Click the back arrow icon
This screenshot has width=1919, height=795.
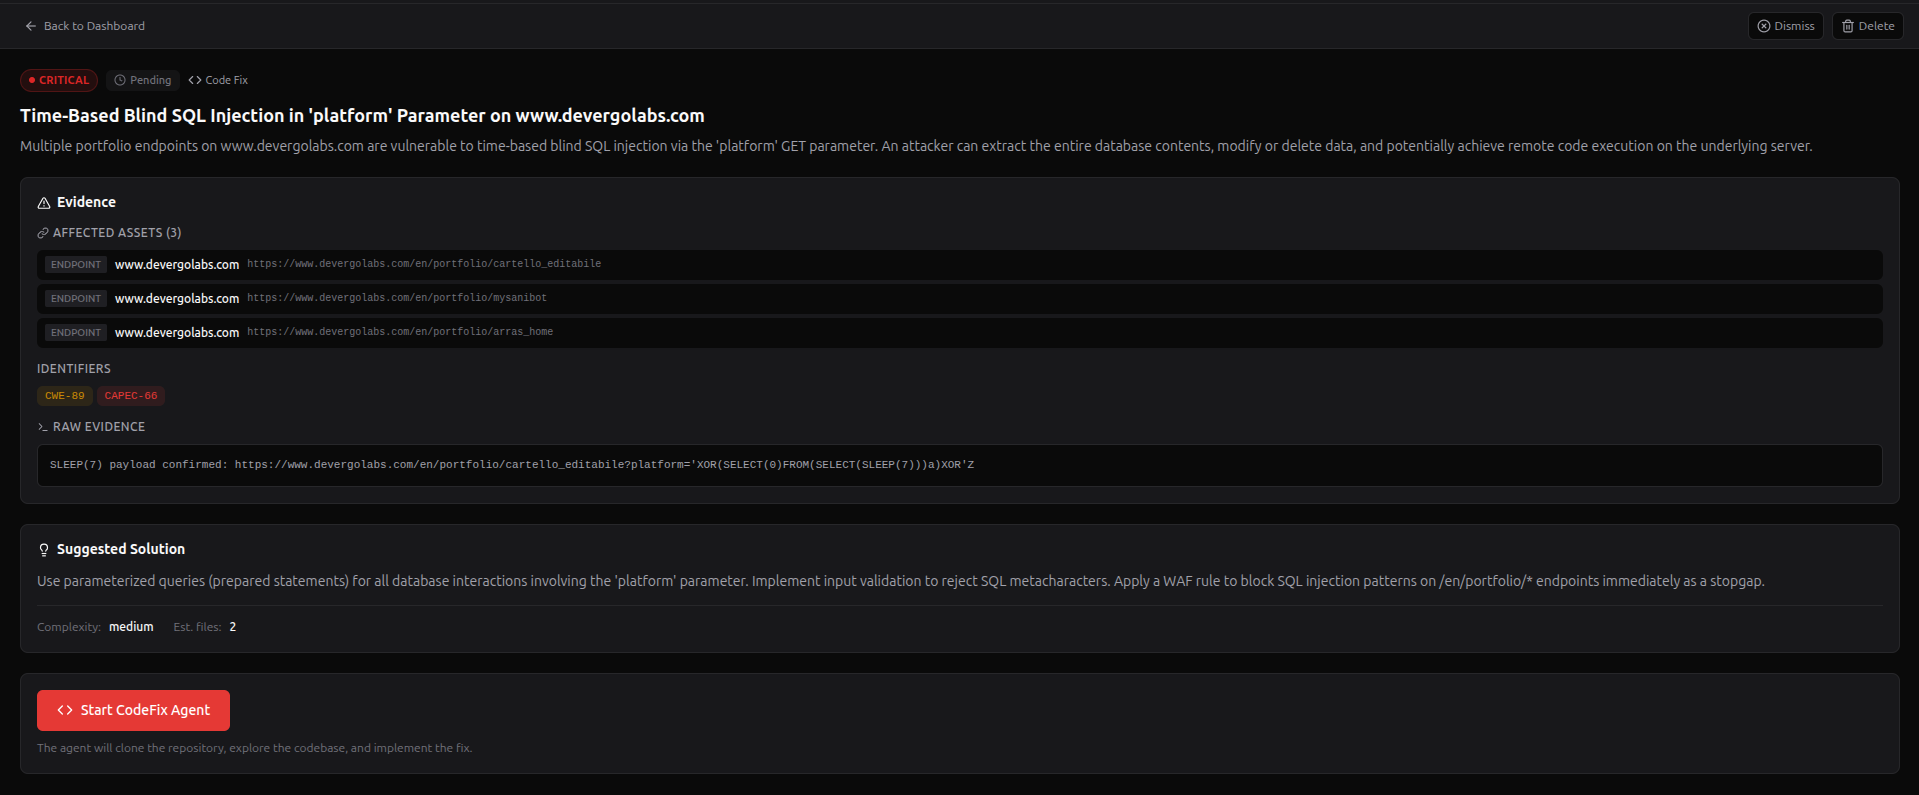[x=31, y=26]
